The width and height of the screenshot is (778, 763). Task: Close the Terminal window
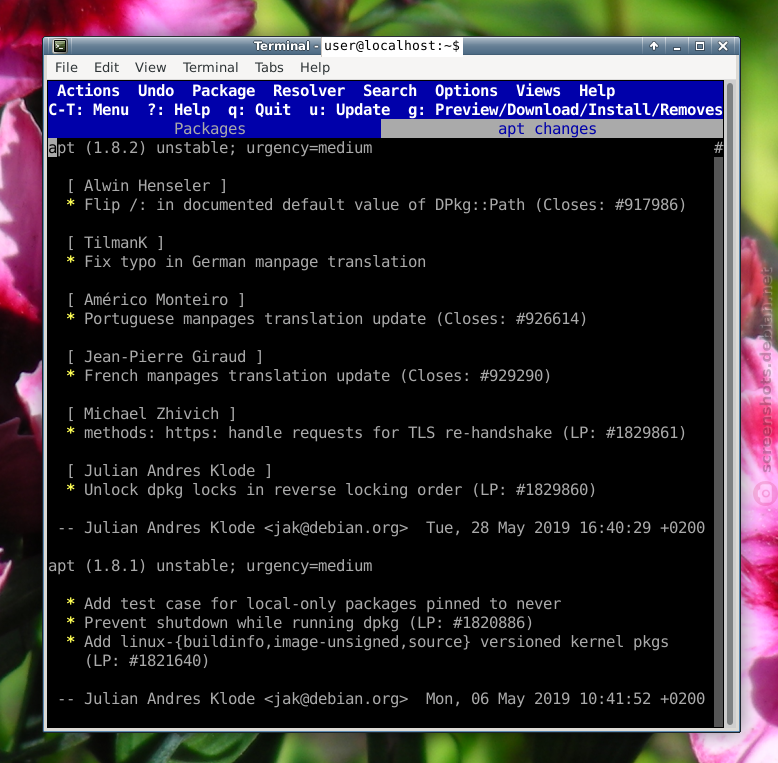(723, 46)
